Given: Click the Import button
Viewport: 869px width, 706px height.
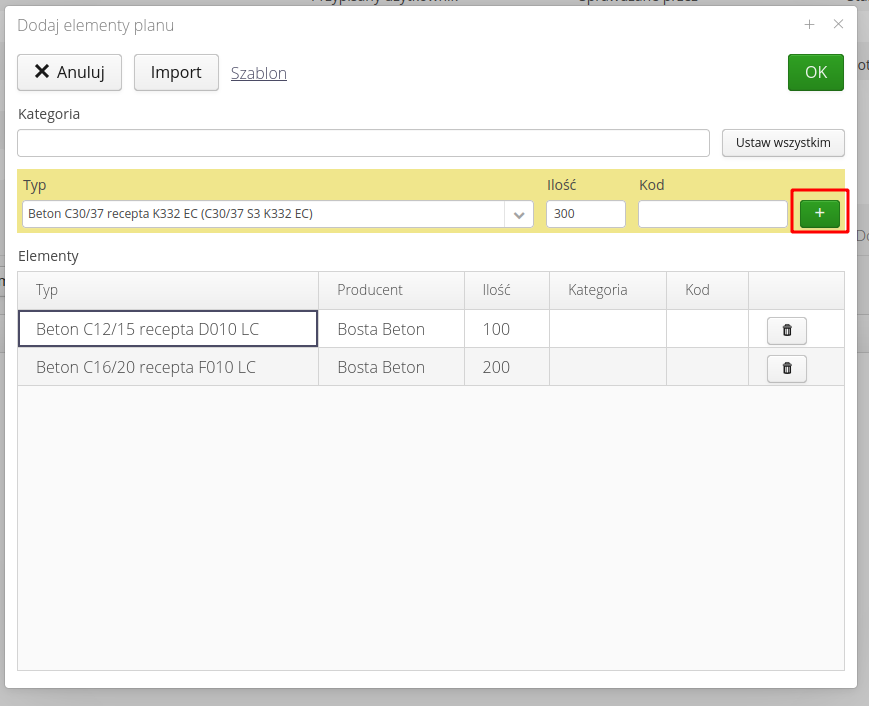Looking at the screenshot, I should pos(176,73).
